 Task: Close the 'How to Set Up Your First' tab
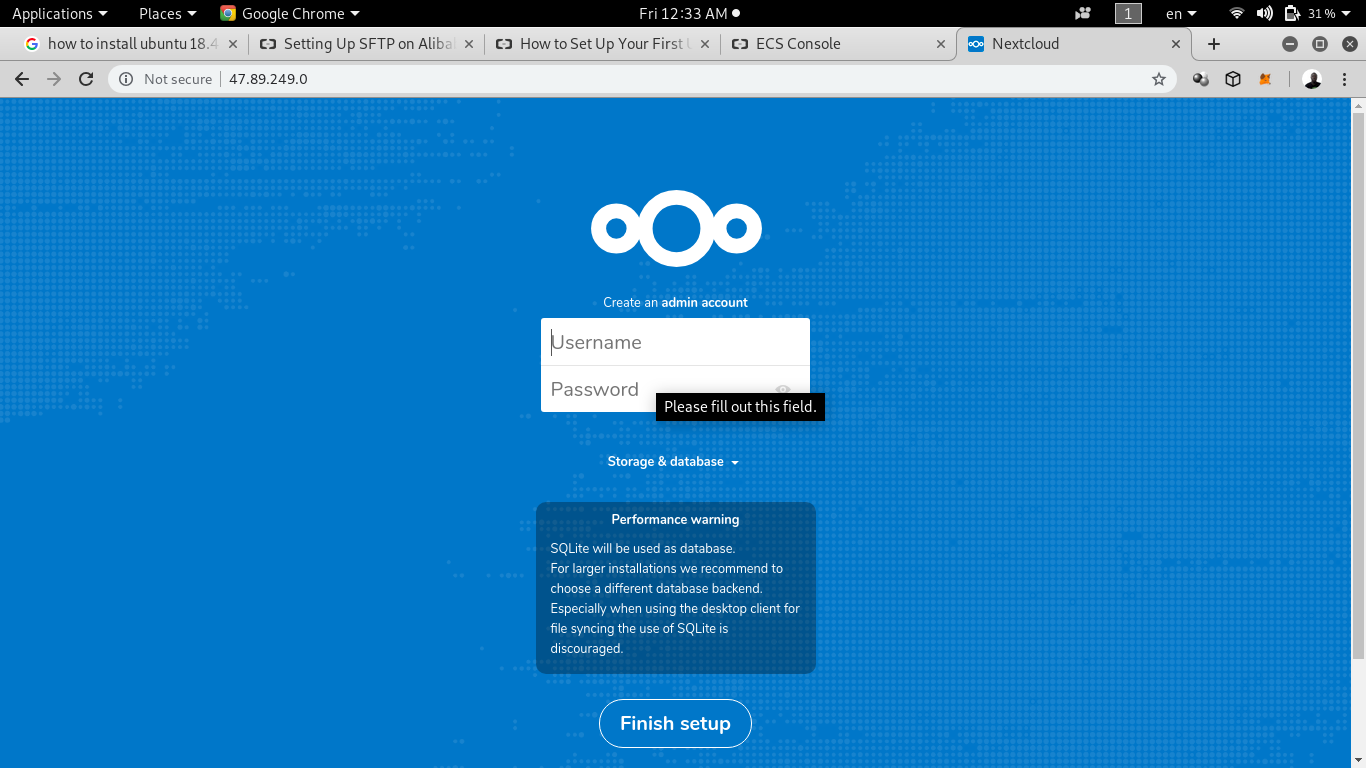[705, 44]
